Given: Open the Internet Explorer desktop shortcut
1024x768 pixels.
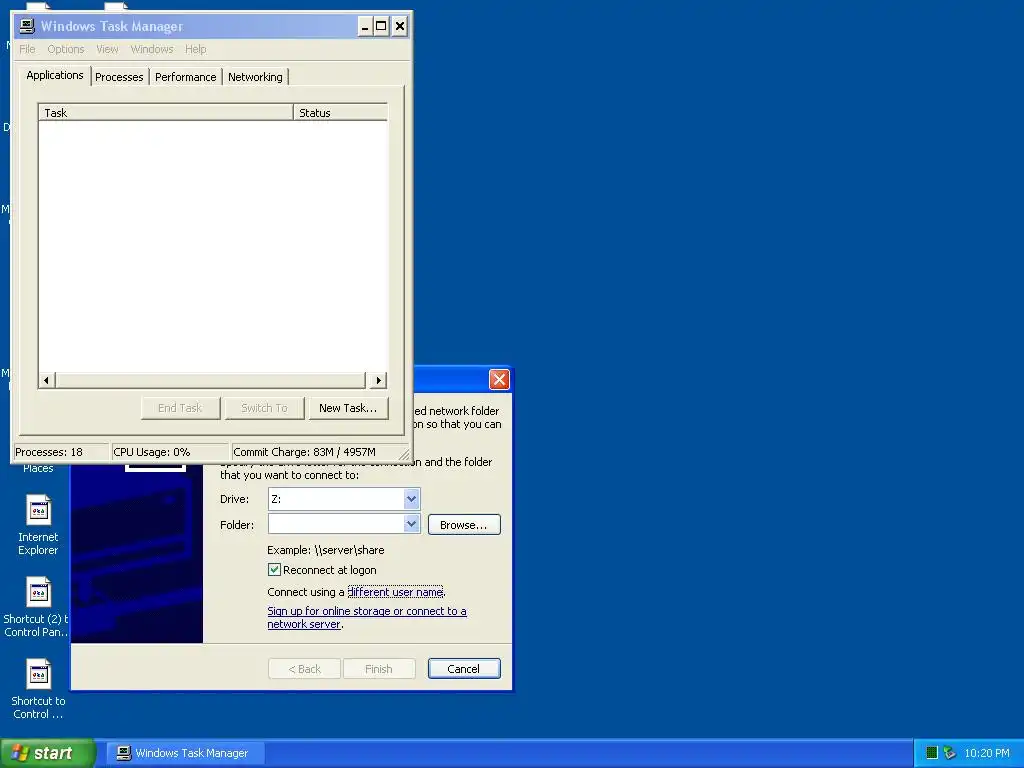Looking at the screenshot, I should click(x=38, y=526).
